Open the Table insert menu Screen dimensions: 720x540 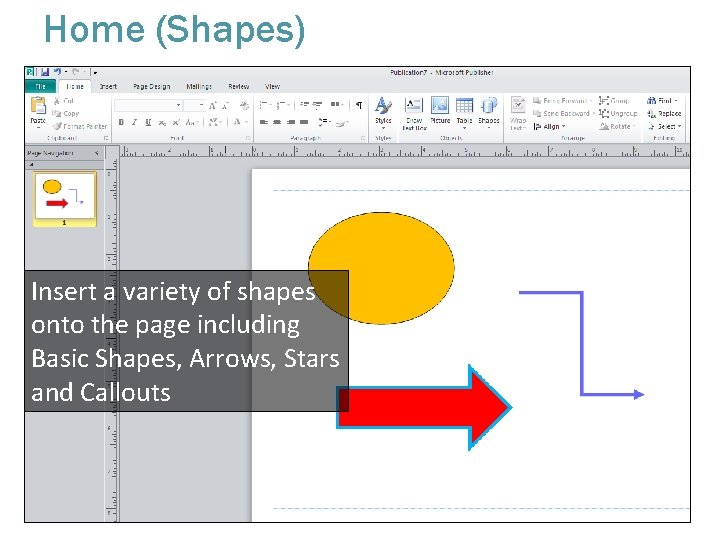(464, 113)
